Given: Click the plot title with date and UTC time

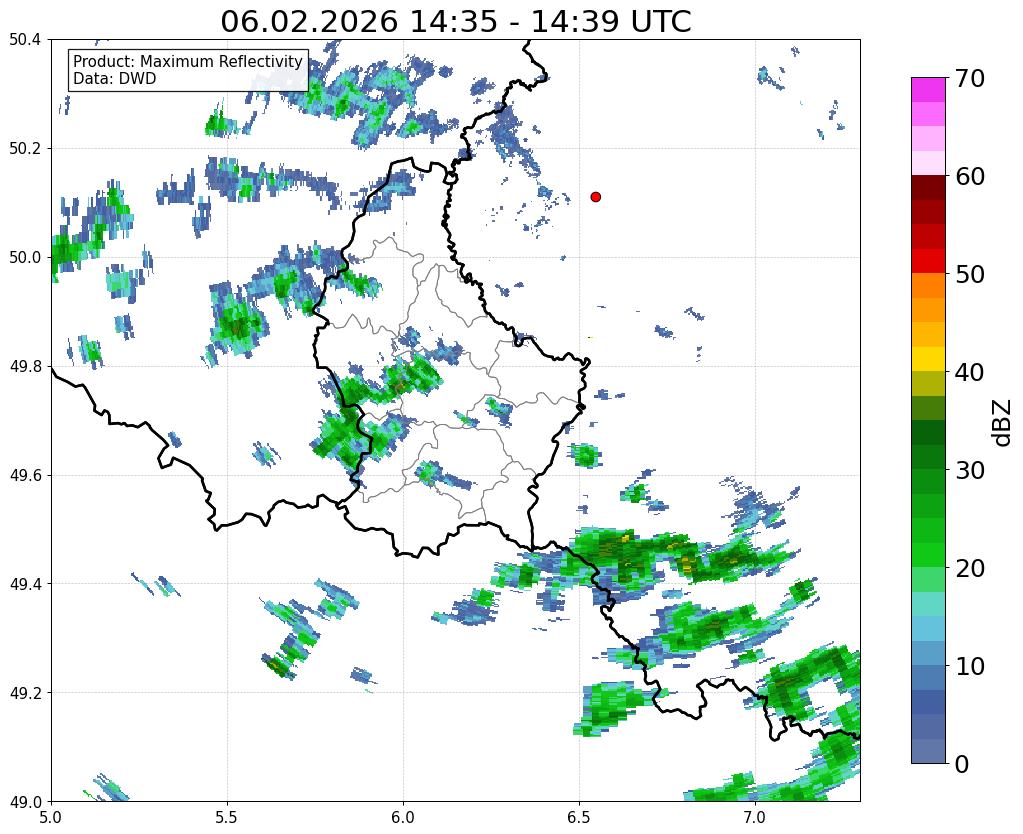Looking at the screenshot, I should [455, 22].
